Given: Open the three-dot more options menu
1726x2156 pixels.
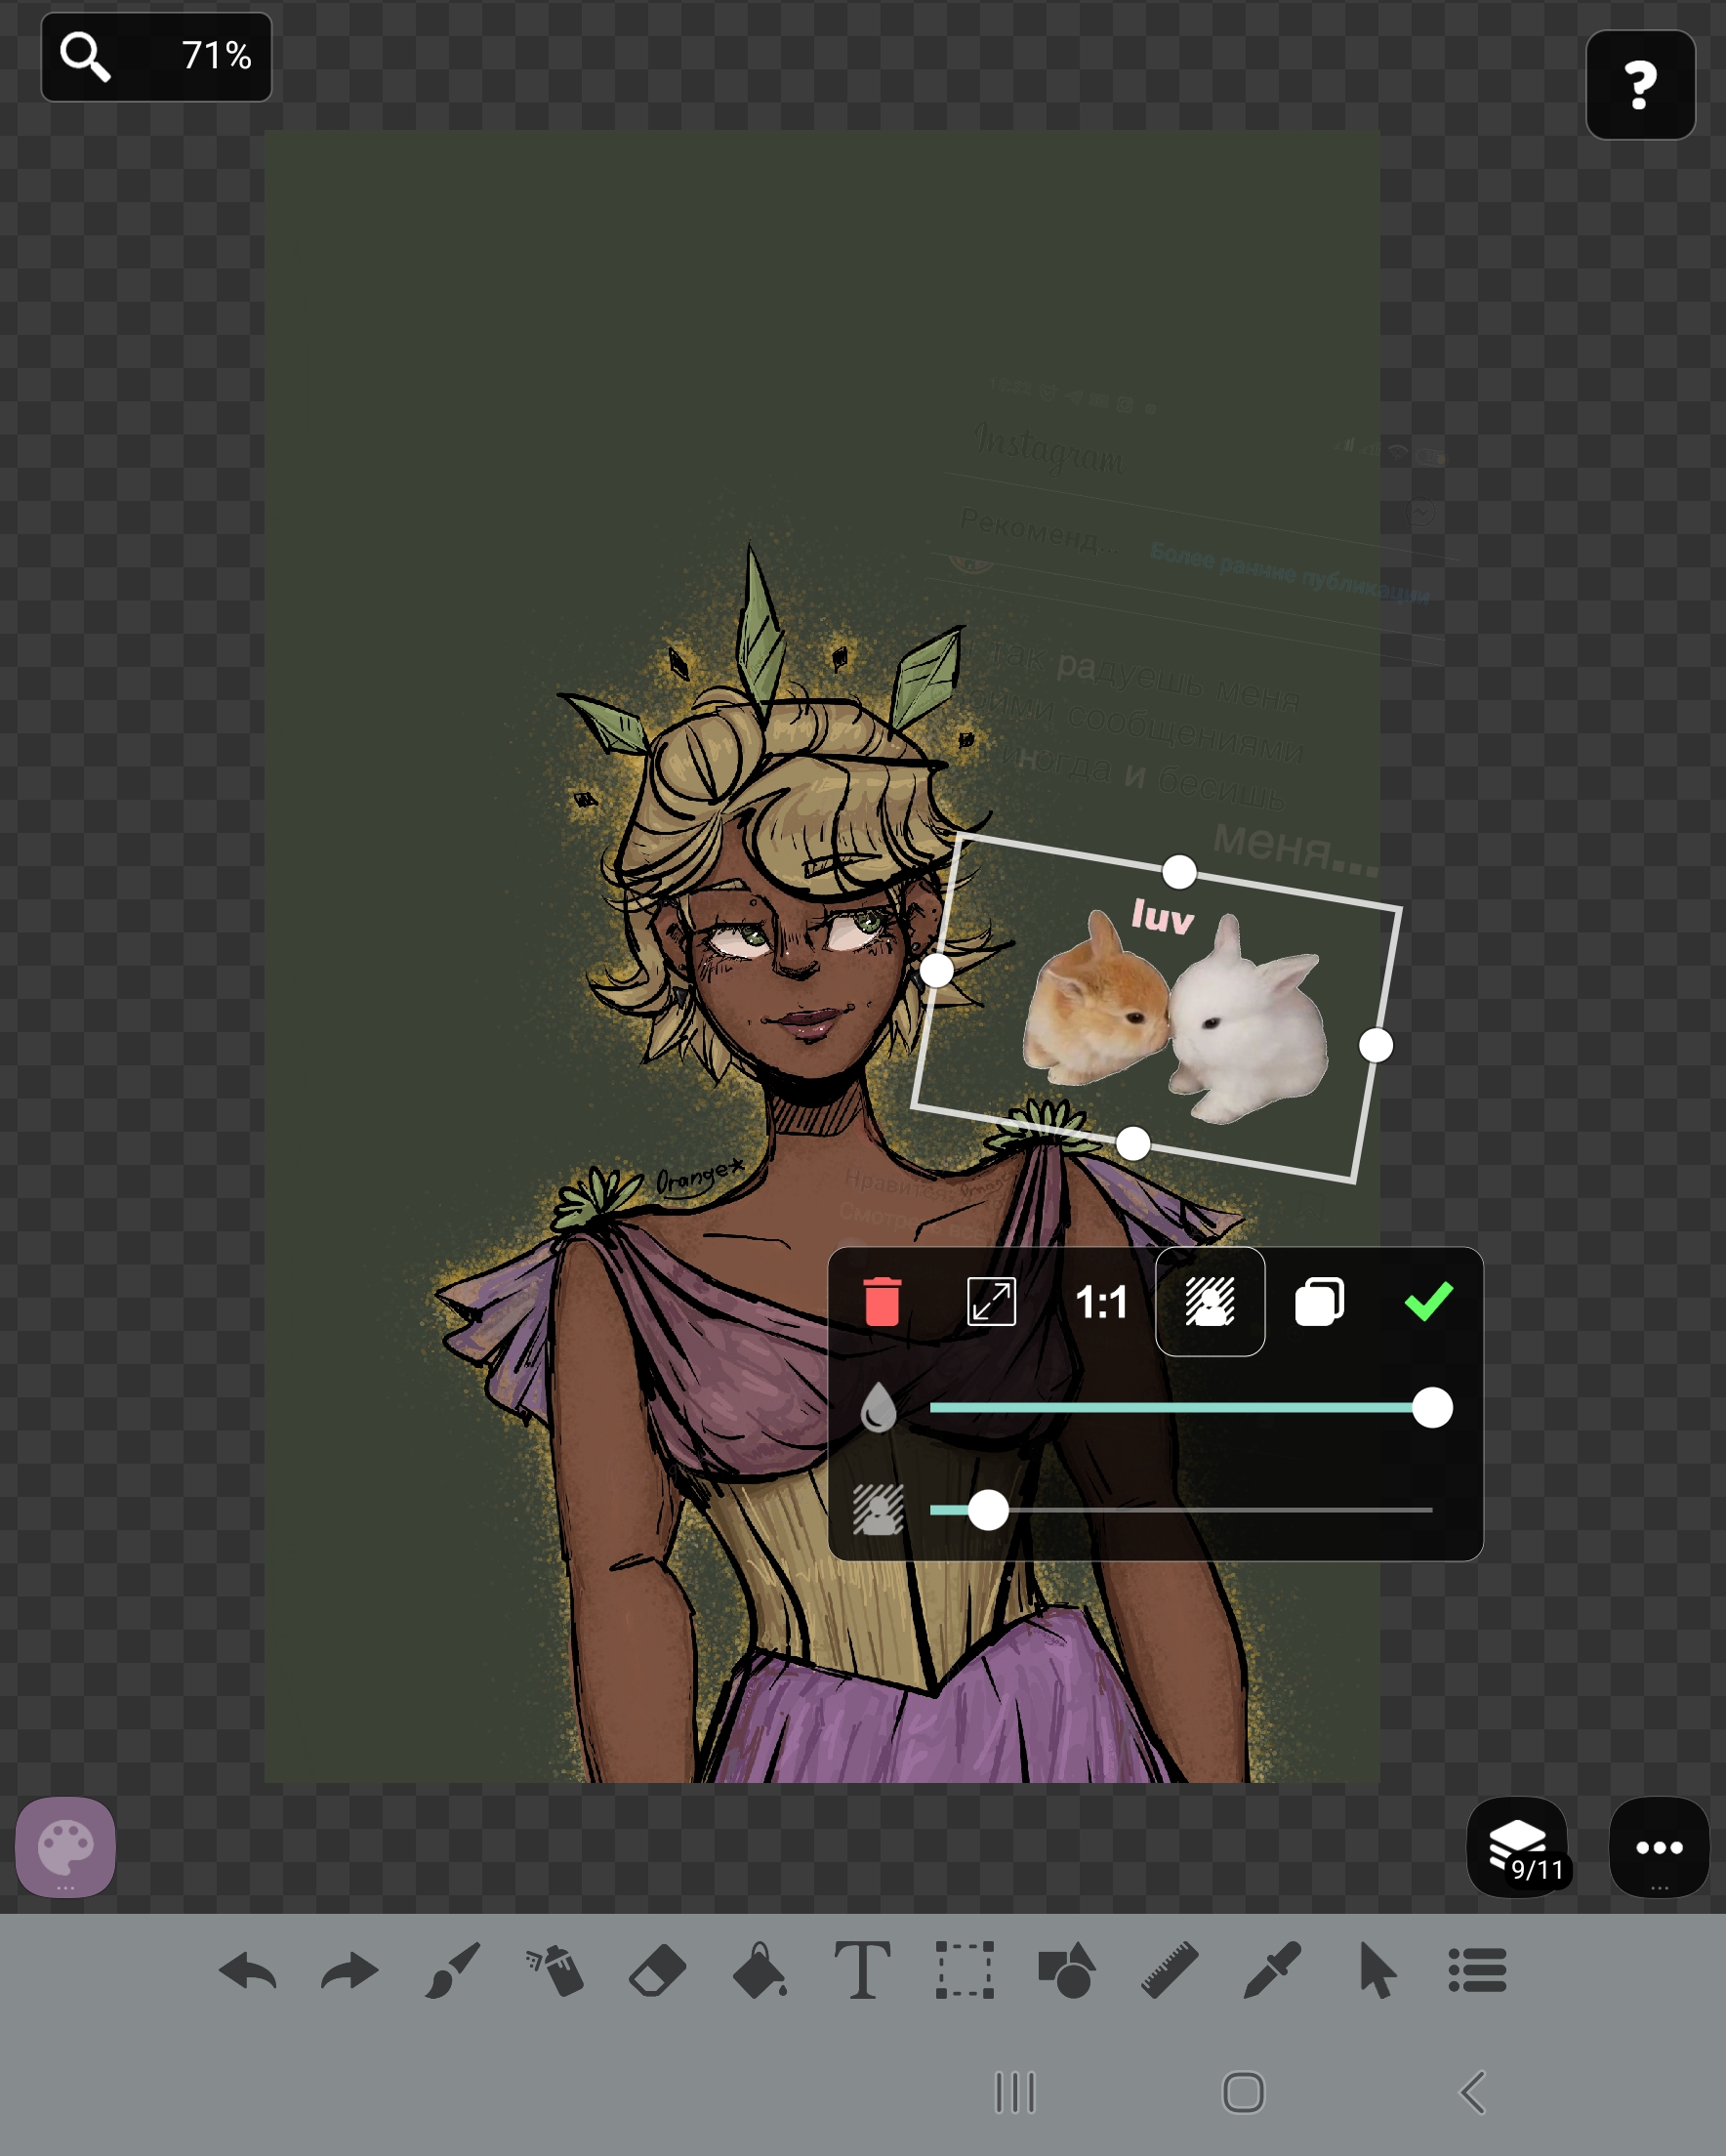Looking at the screenshot, I should (x=1659, y=1847).
